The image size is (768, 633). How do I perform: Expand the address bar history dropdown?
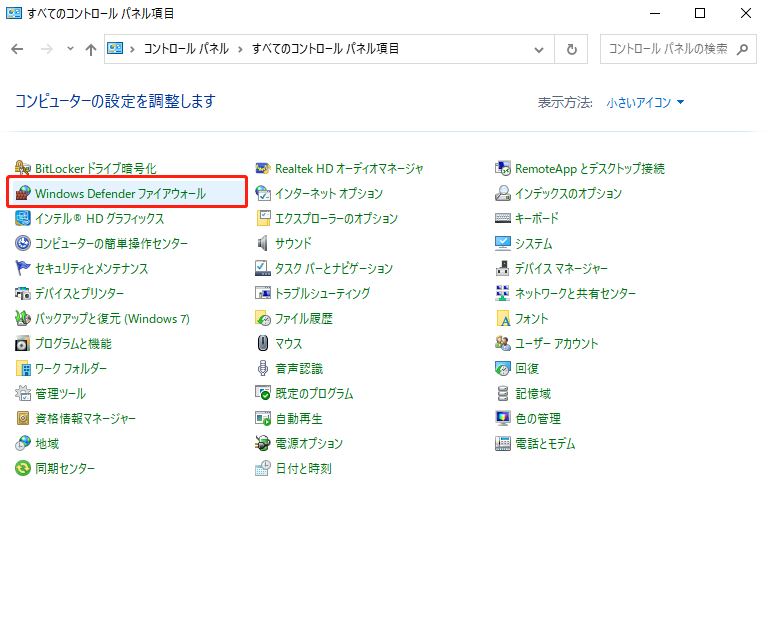click(x=539, y=49)
